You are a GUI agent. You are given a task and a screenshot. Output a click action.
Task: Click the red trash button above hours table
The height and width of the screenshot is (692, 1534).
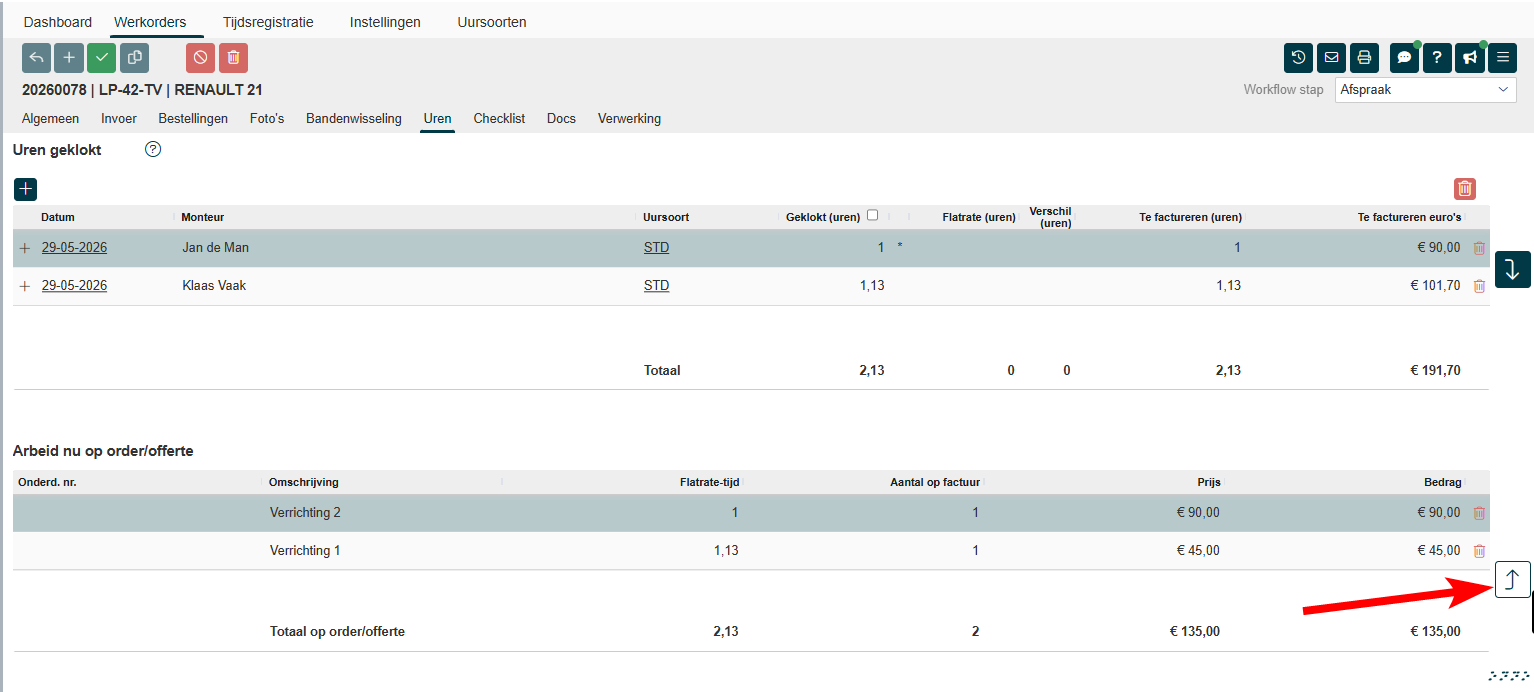coord(1465,188)
